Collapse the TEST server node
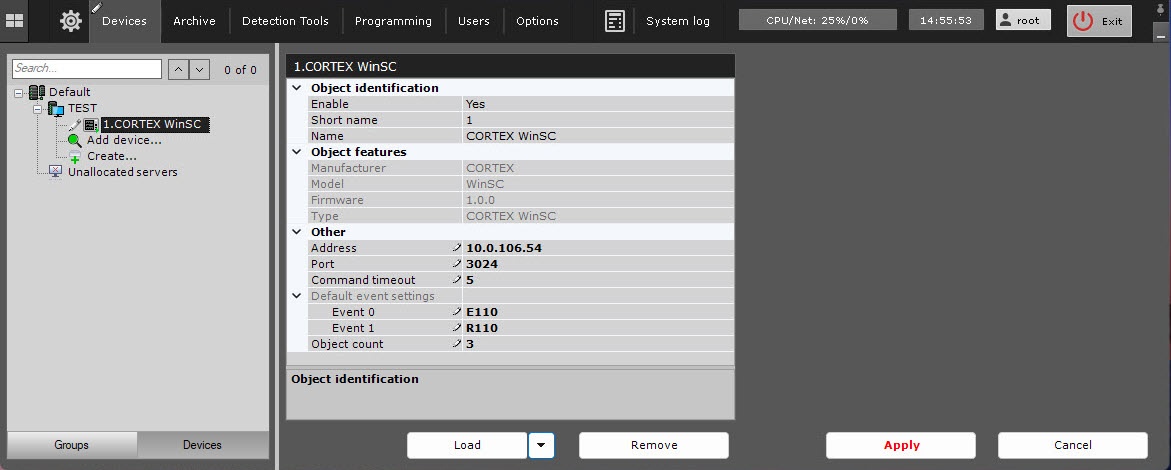This screenshot has width=1171, height=470. [x=38, y=108]
